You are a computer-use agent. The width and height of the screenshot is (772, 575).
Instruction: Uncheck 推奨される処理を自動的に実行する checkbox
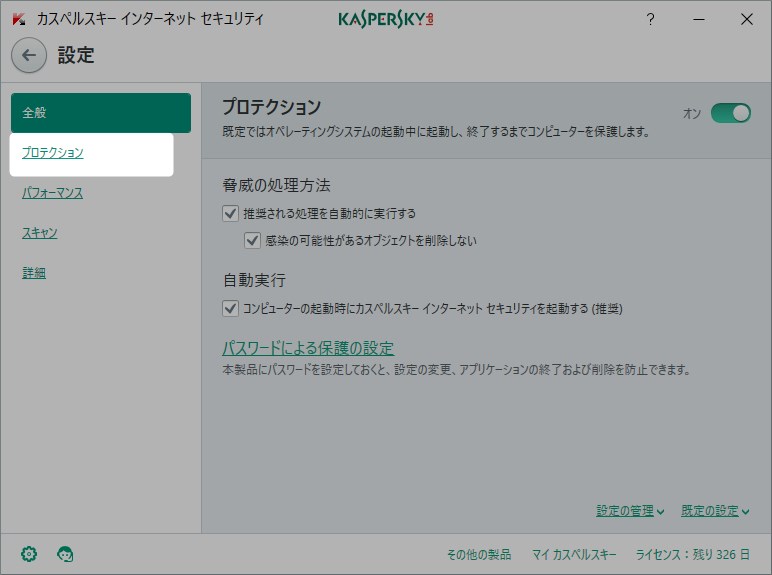[x=230, y=214]
